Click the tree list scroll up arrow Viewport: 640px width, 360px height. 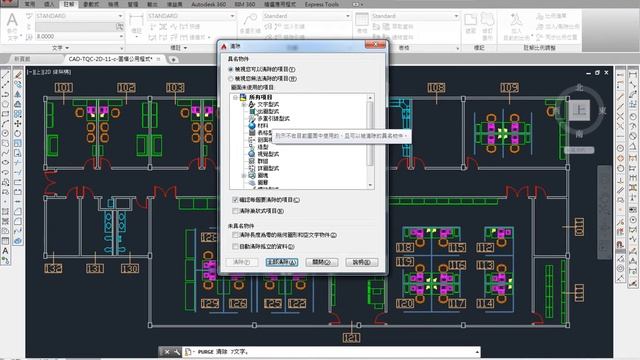[x=370, y=98]
